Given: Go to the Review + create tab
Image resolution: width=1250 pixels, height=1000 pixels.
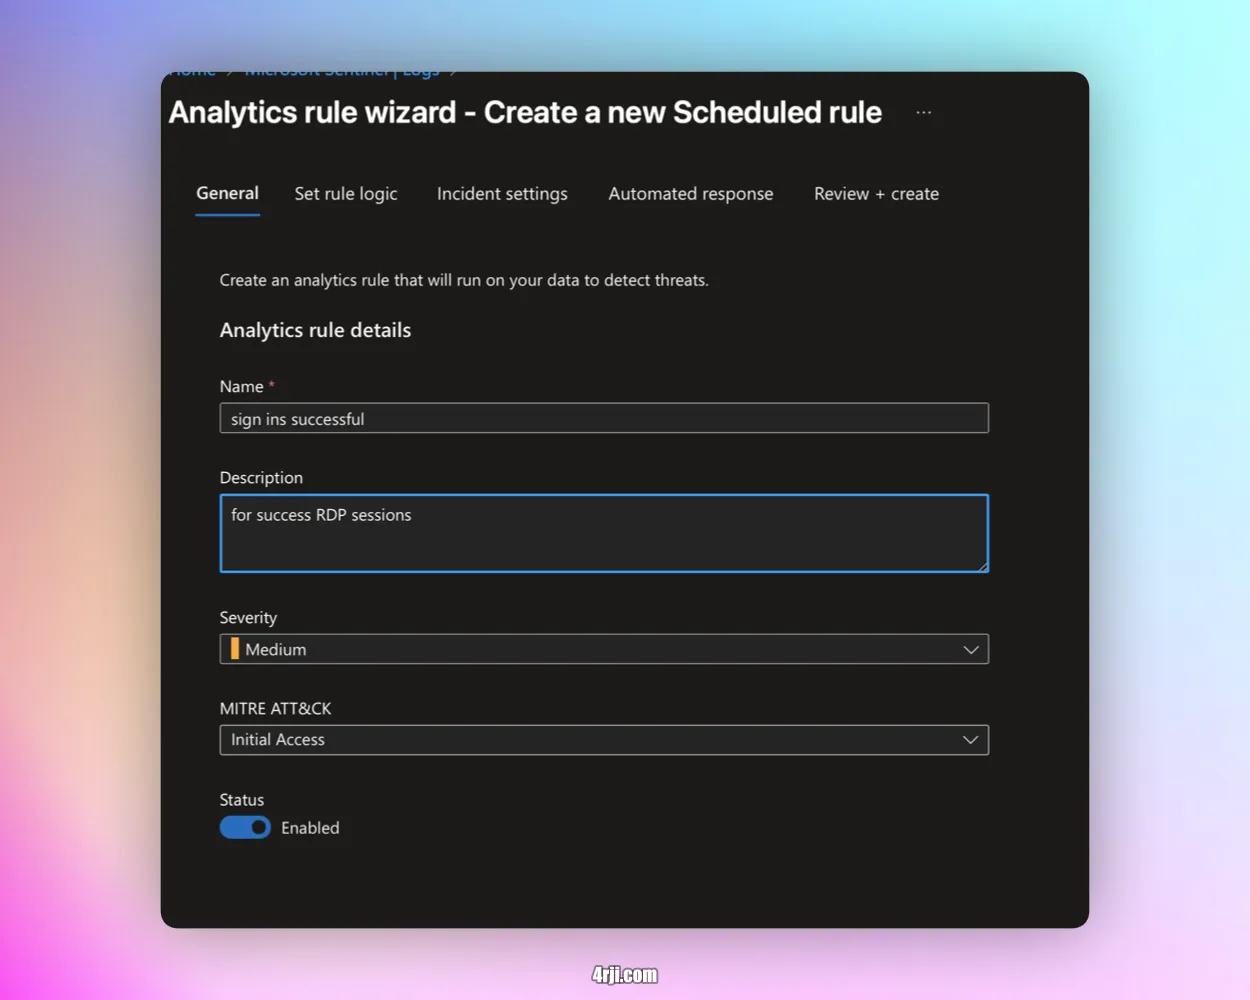Looking at the screenshot, I should pyautogui.click(x=876, y=194).
